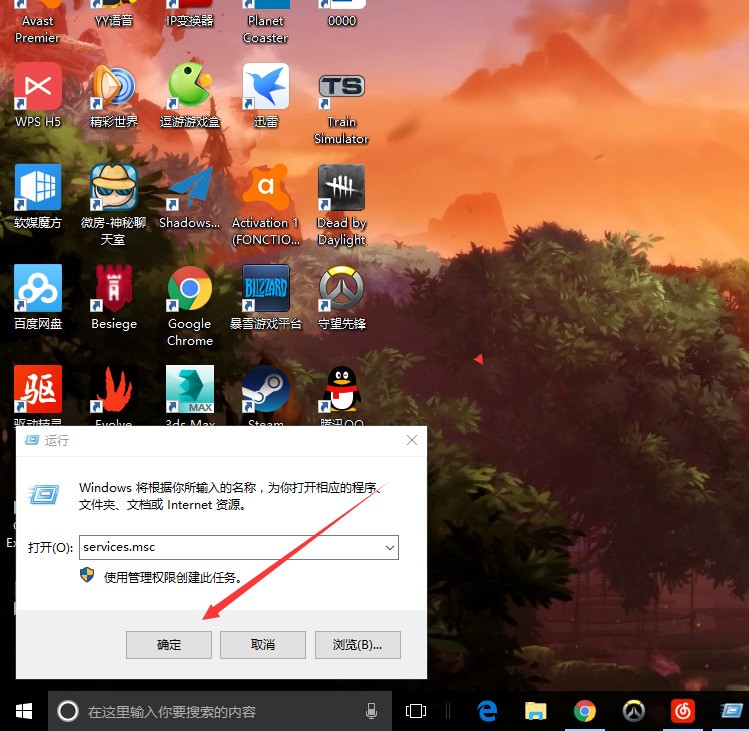Click the 取消 button in Run dialog
Screen dimensions: 749x731
(x=263, y=645)
